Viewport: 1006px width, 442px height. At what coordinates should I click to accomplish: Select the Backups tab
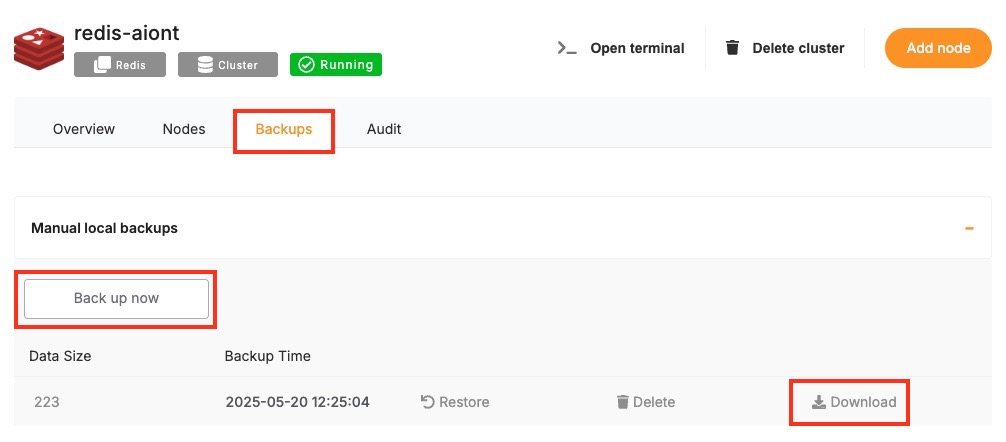coord(284,129)
